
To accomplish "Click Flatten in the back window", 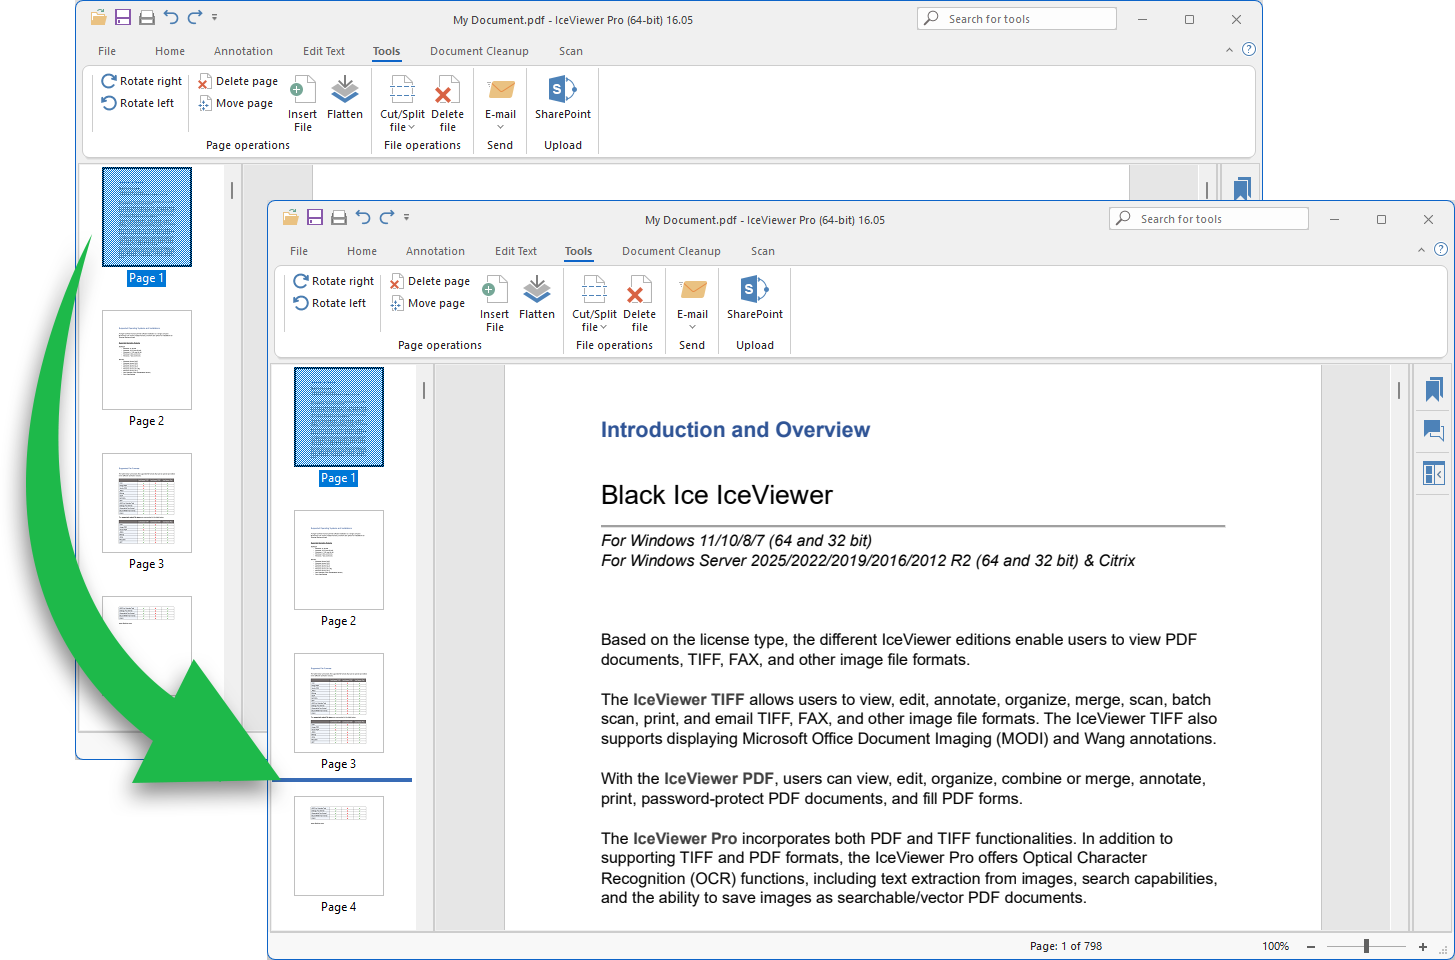I will pyautogui.click(x=345, y=97).
